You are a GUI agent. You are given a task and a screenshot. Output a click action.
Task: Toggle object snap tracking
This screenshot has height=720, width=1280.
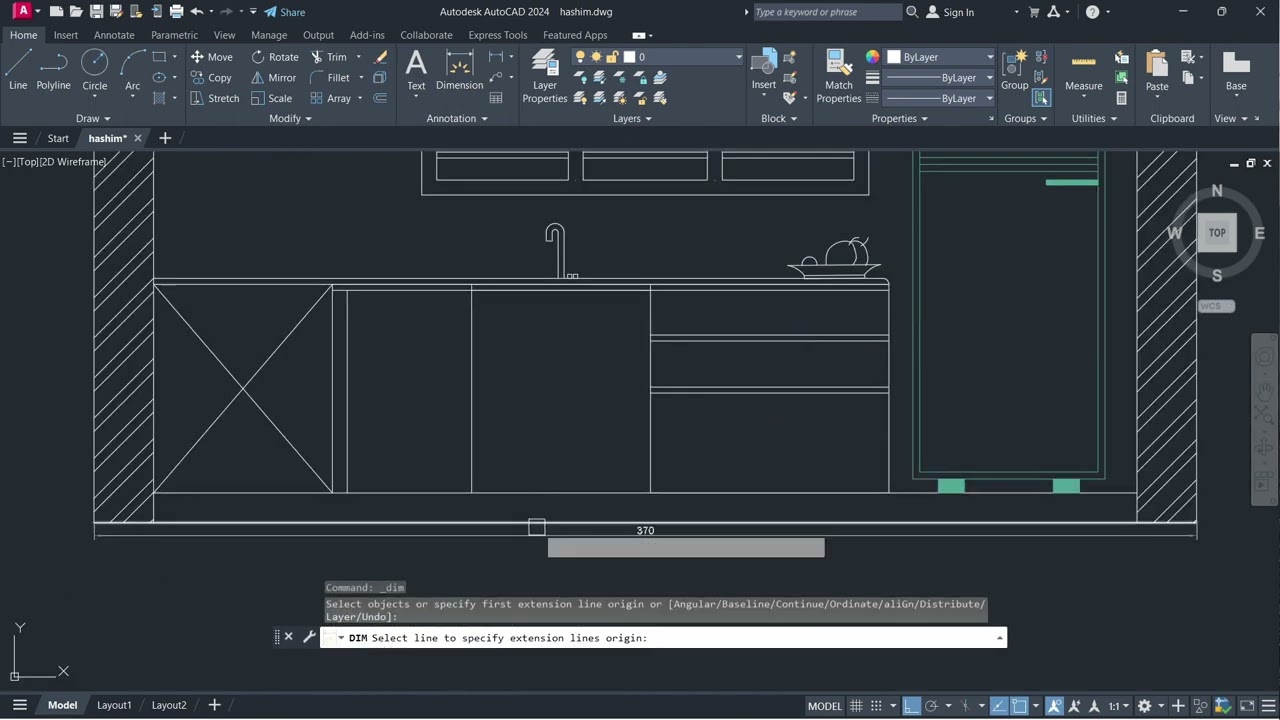tap(999, 706)
